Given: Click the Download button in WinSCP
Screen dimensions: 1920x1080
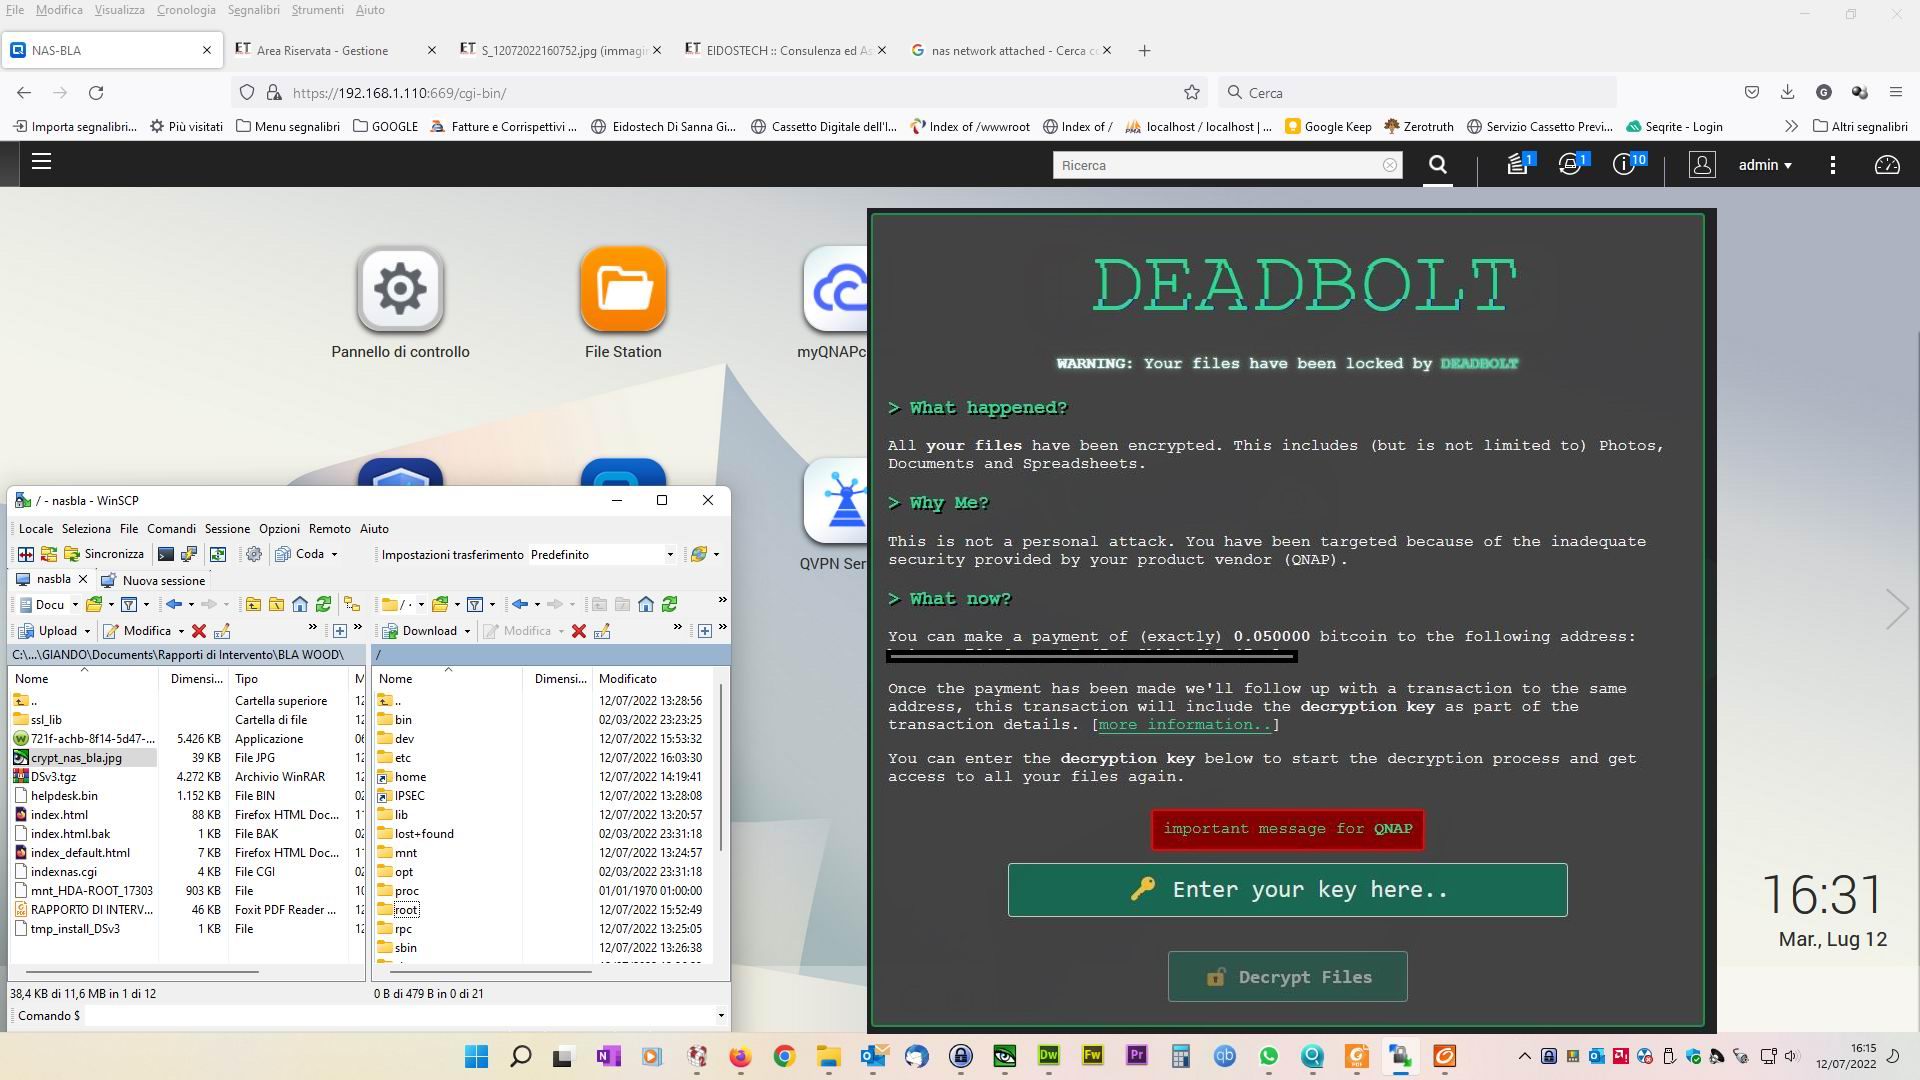Looking at the screenshot, I should click(x=420, y=631).
